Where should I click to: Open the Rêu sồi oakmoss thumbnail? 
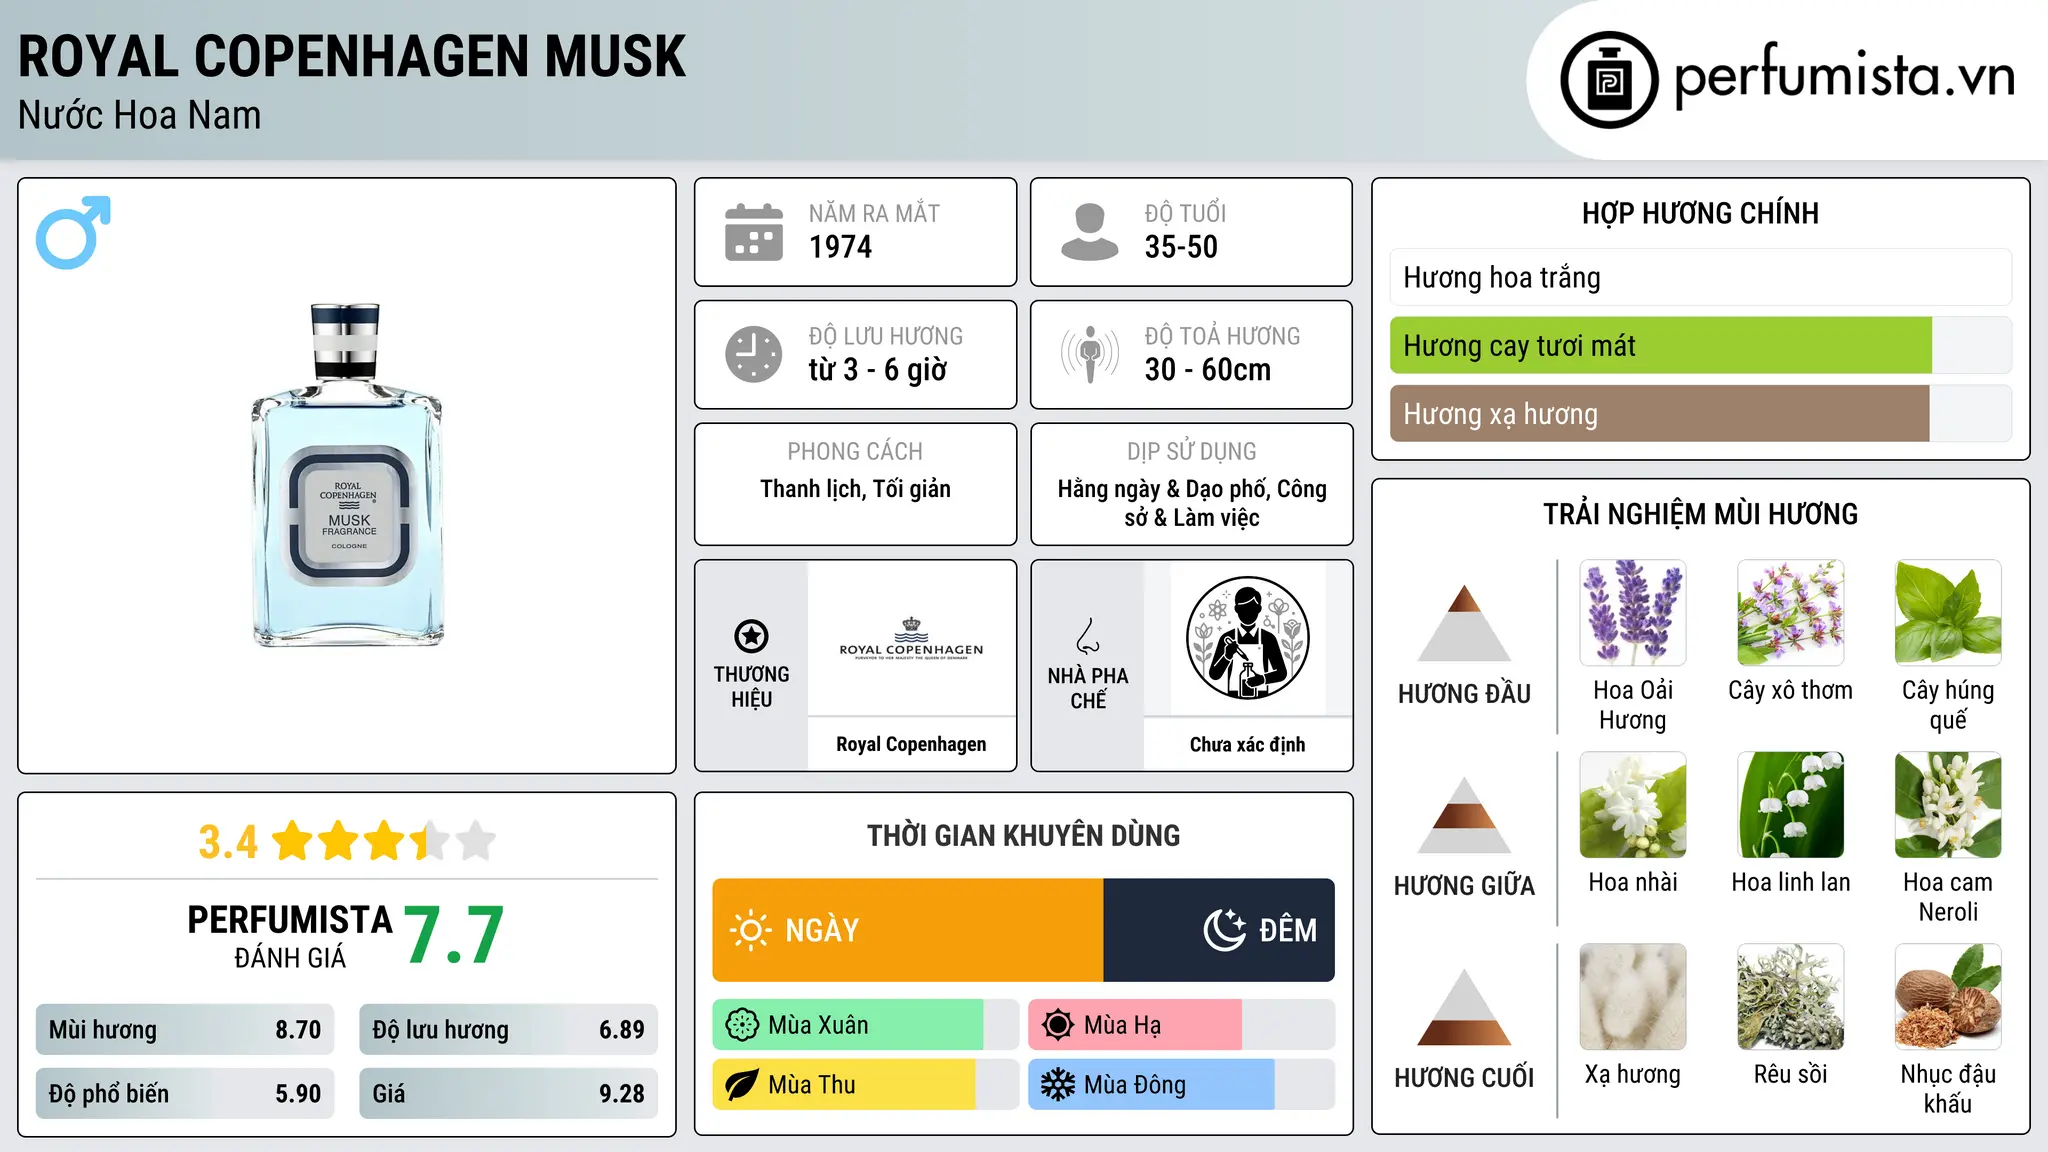point(1791,997)
